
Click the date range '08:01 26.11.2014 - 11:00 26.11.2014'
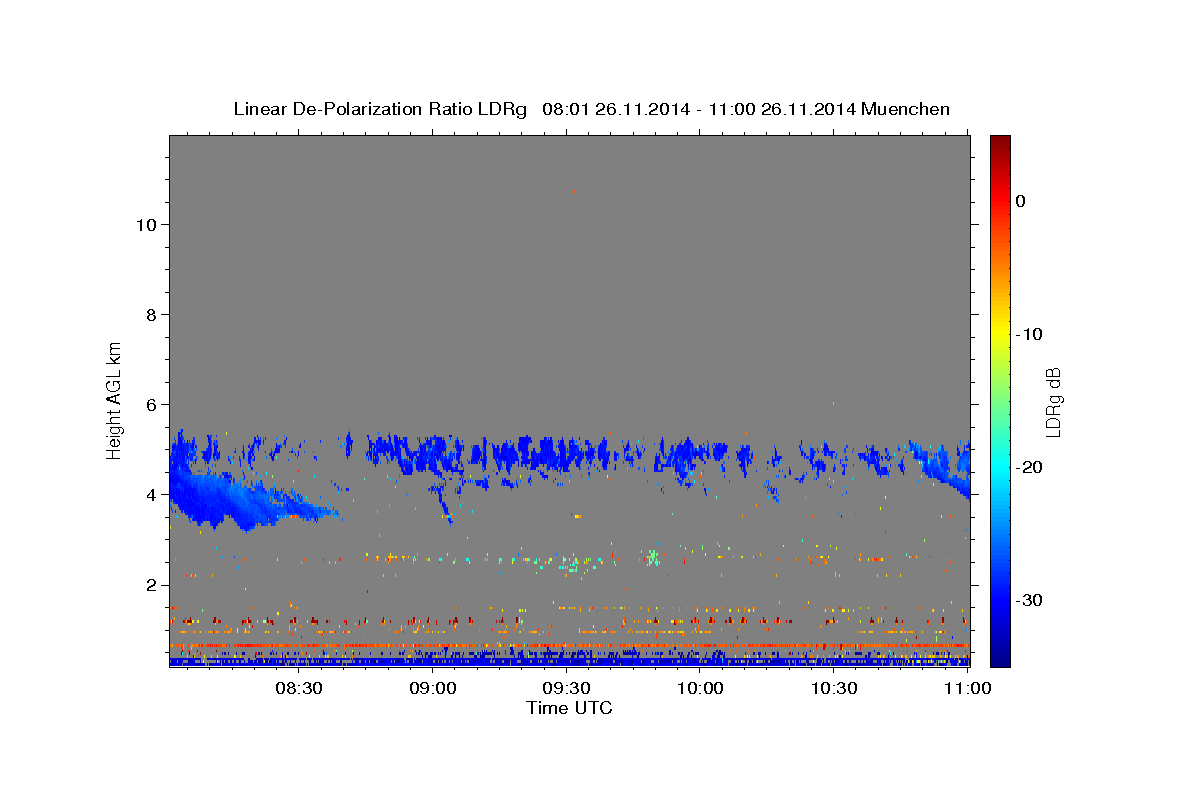699,109
